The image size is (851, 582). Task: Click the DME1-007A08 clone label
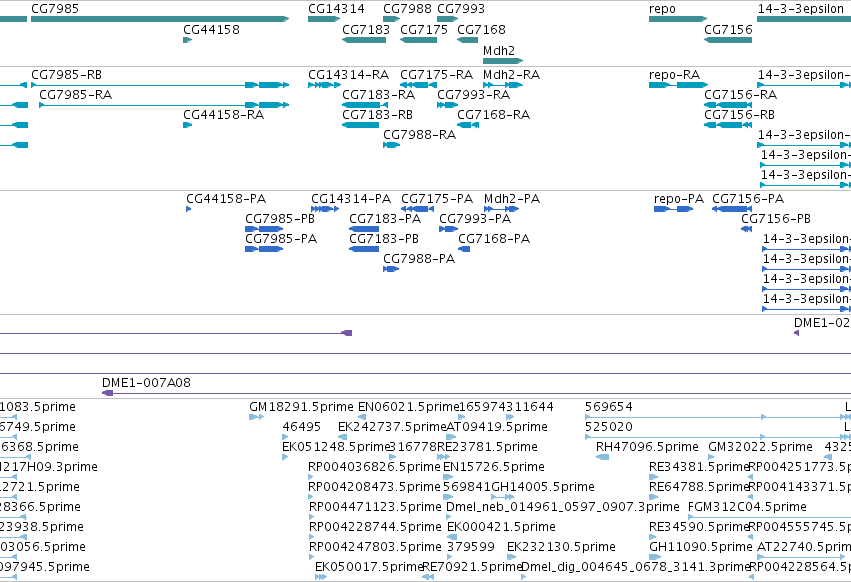tap(147, 383)
